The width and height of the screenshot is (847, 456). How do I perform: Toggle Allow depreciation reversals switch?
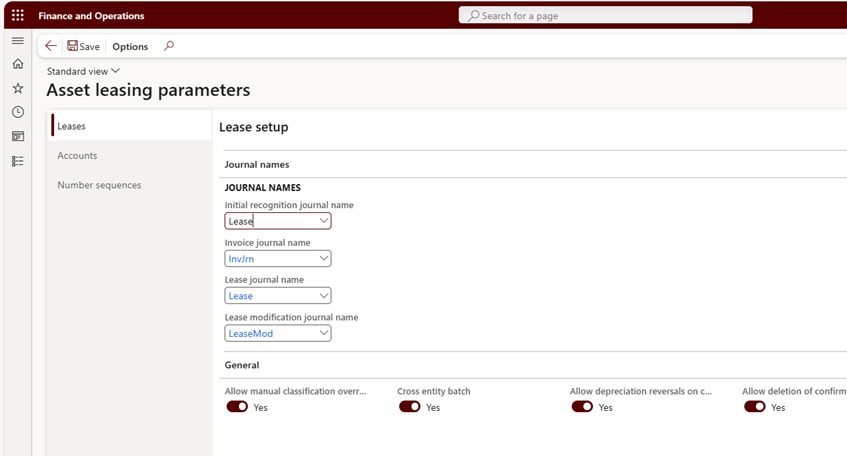[582, 406]
